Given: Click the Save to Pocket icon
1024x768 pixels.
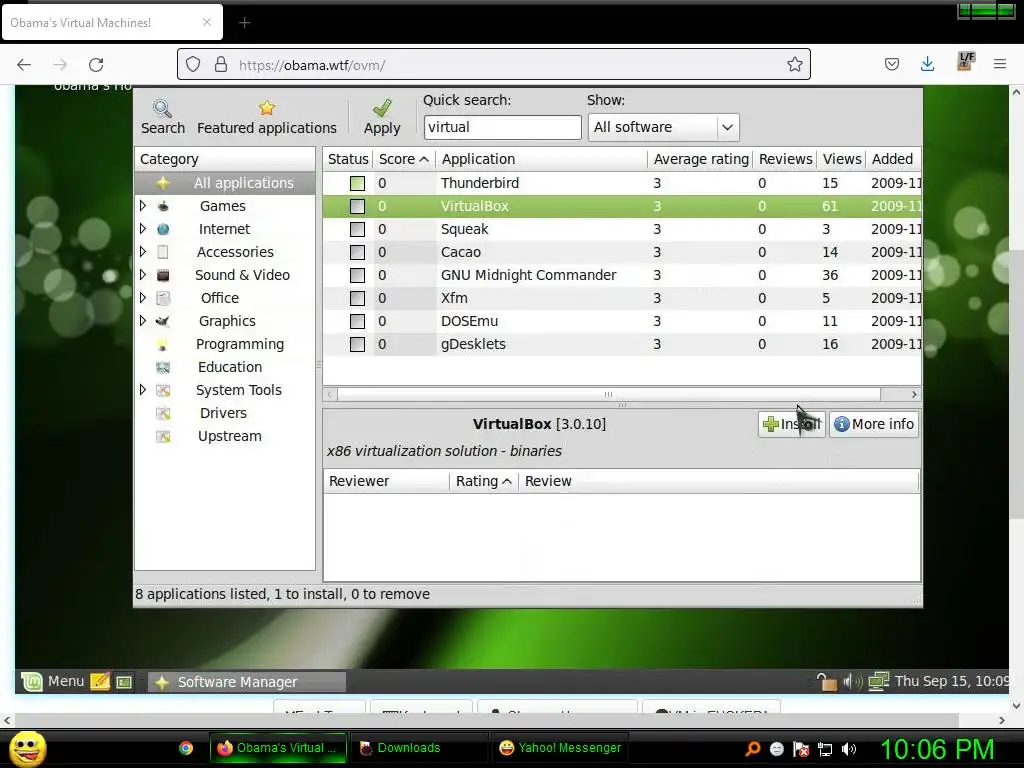Looking at the screenshot, I should click(891, 64).
